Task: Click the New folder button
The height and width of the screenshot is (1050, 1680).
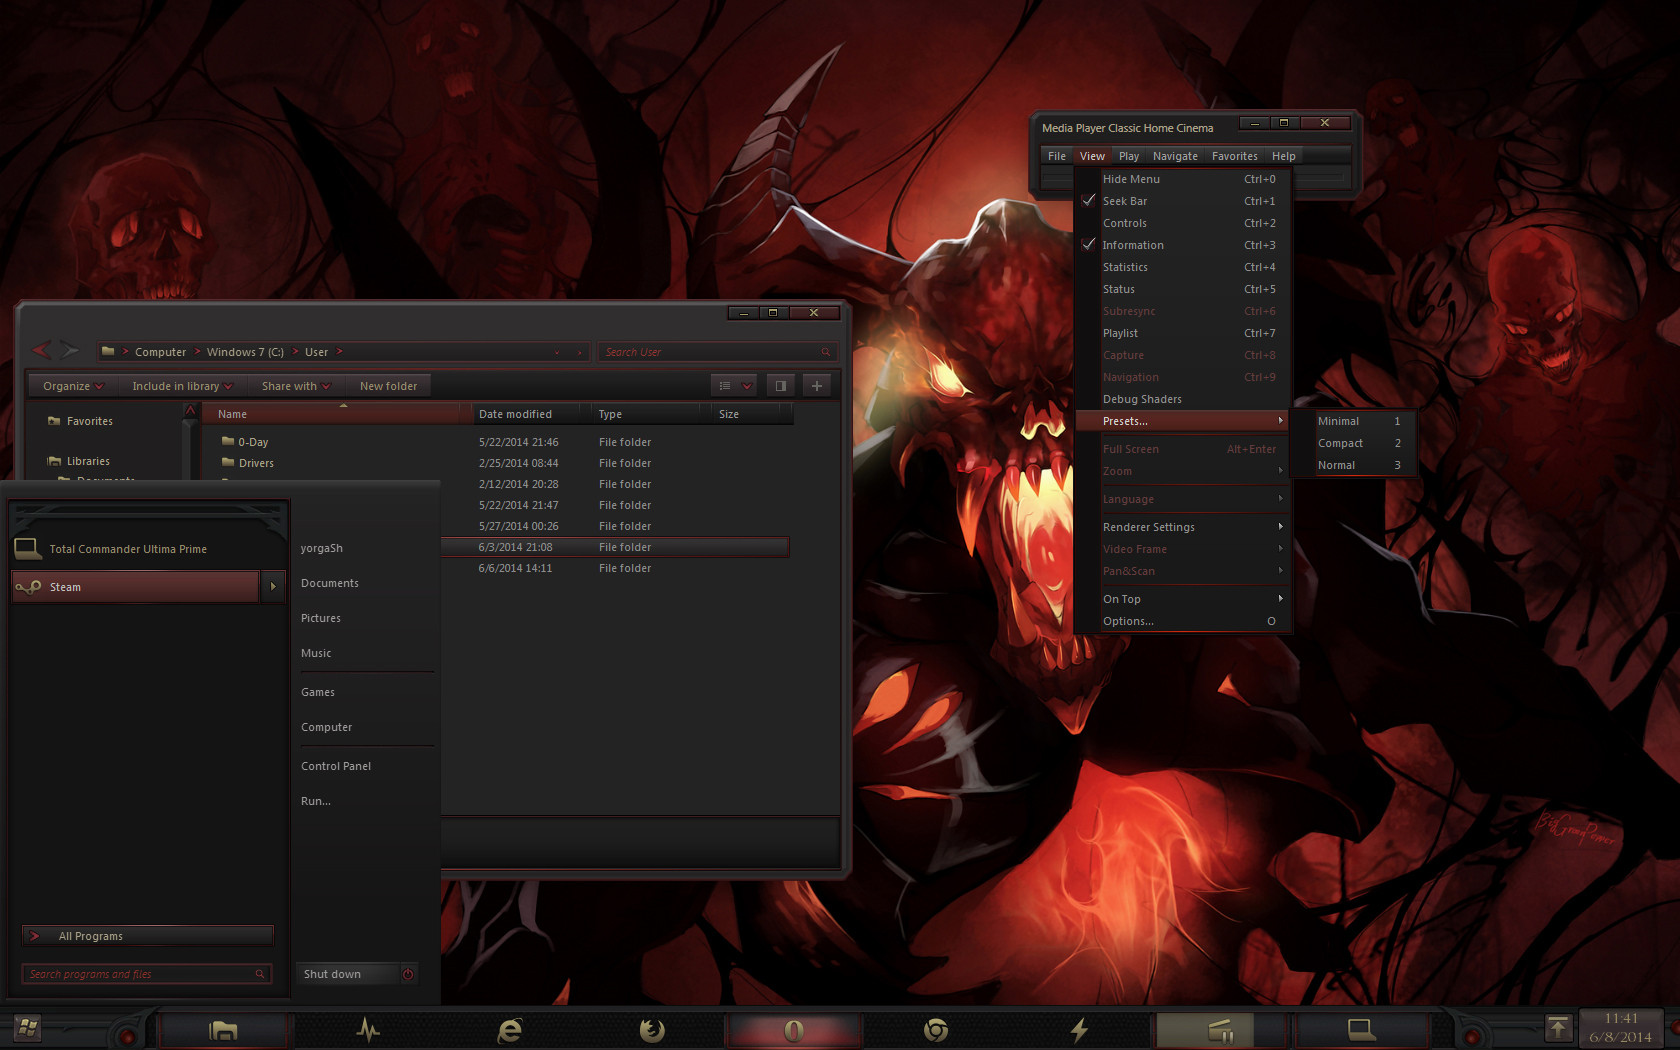Action: coord(389,386)
